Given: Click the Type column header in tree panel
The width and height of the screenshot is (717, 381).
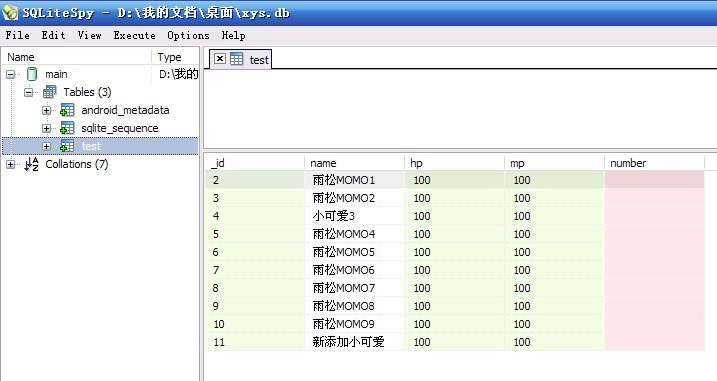Looking at the screenshot, I should 176,57.
